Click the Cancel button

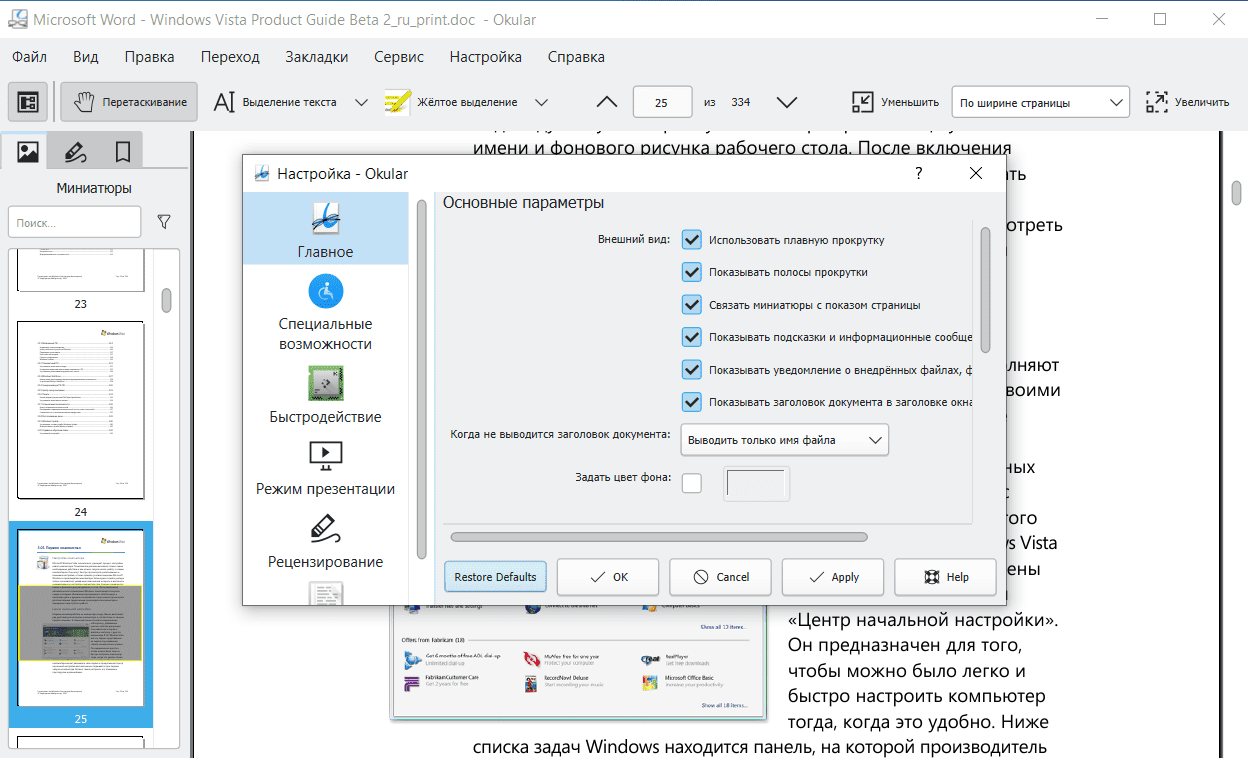pyautogui.click(x=720, y=577)
